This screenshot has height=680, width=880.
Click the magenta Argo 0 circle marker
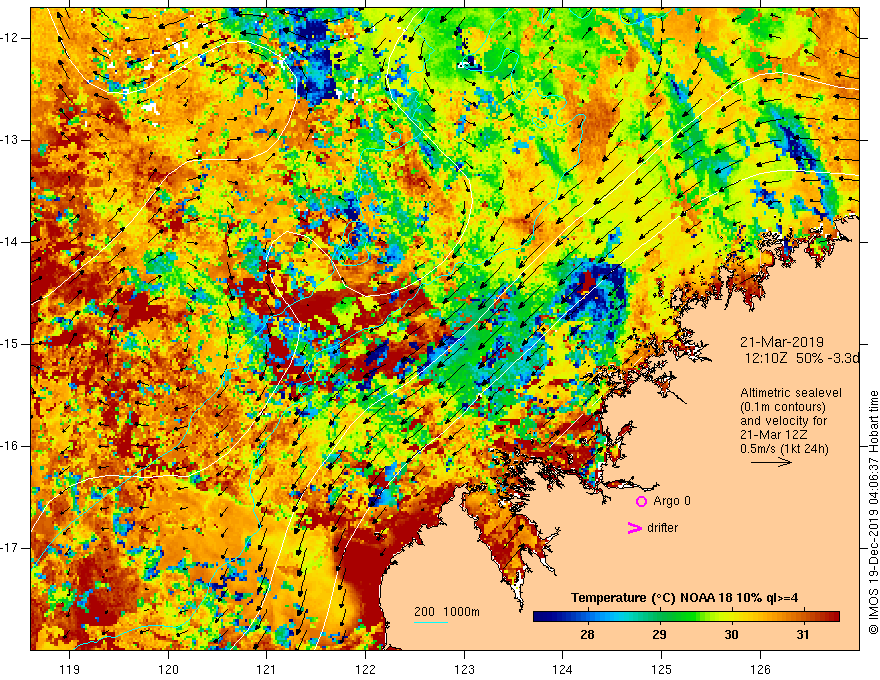(x=641, y=501)
